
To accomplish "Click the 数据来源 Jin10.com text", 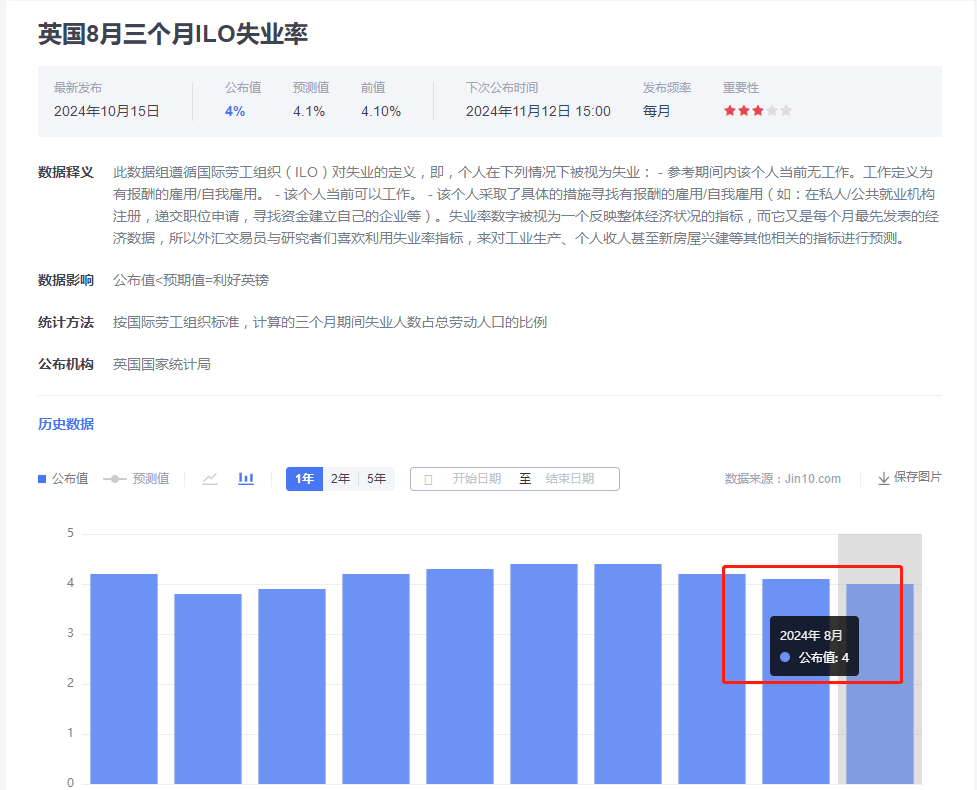I will pos(783,479).
